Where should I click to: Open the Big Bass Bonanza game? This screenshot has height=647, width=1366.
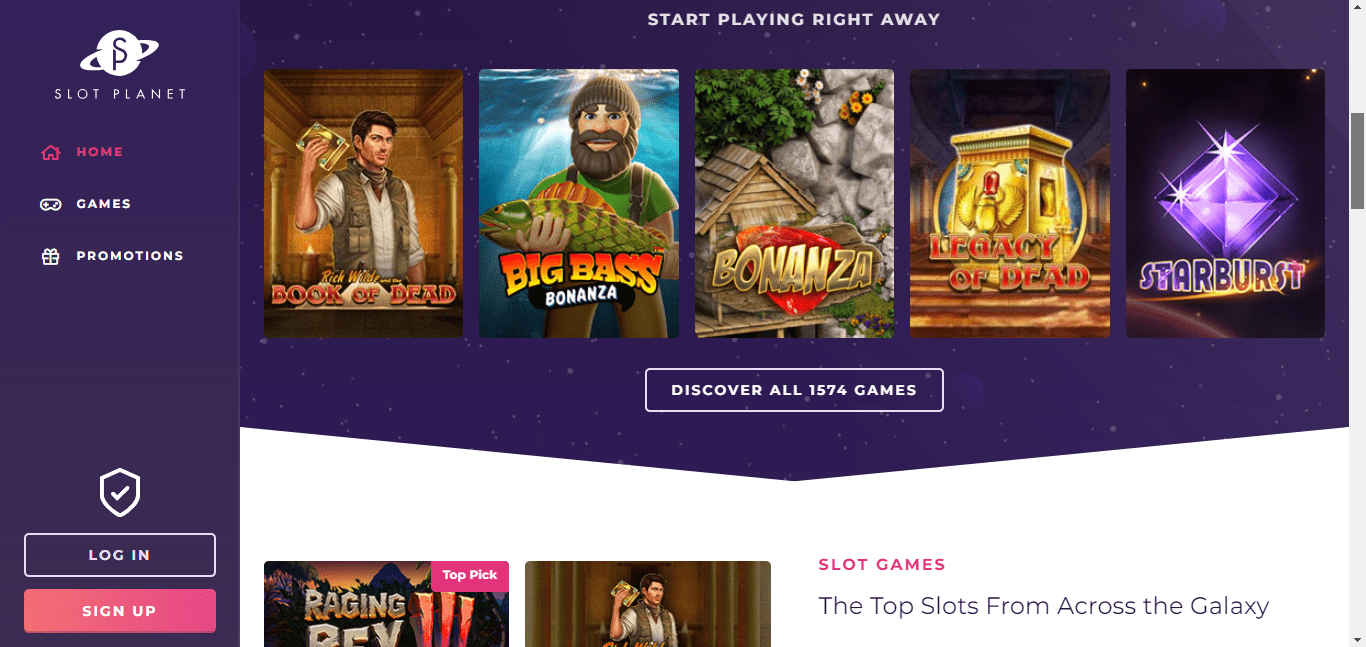click(579, 203)
